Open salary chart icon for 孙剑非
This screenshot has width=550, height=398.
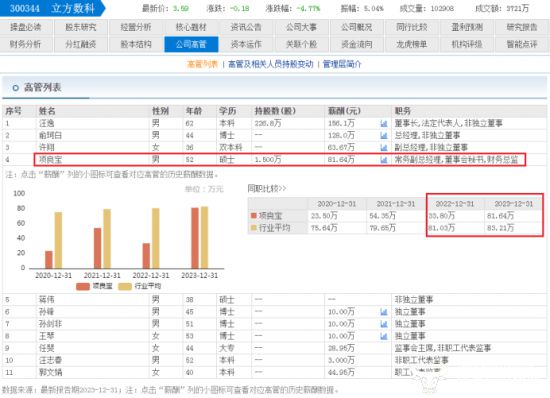pyautogui.click(x=384, y=324)
